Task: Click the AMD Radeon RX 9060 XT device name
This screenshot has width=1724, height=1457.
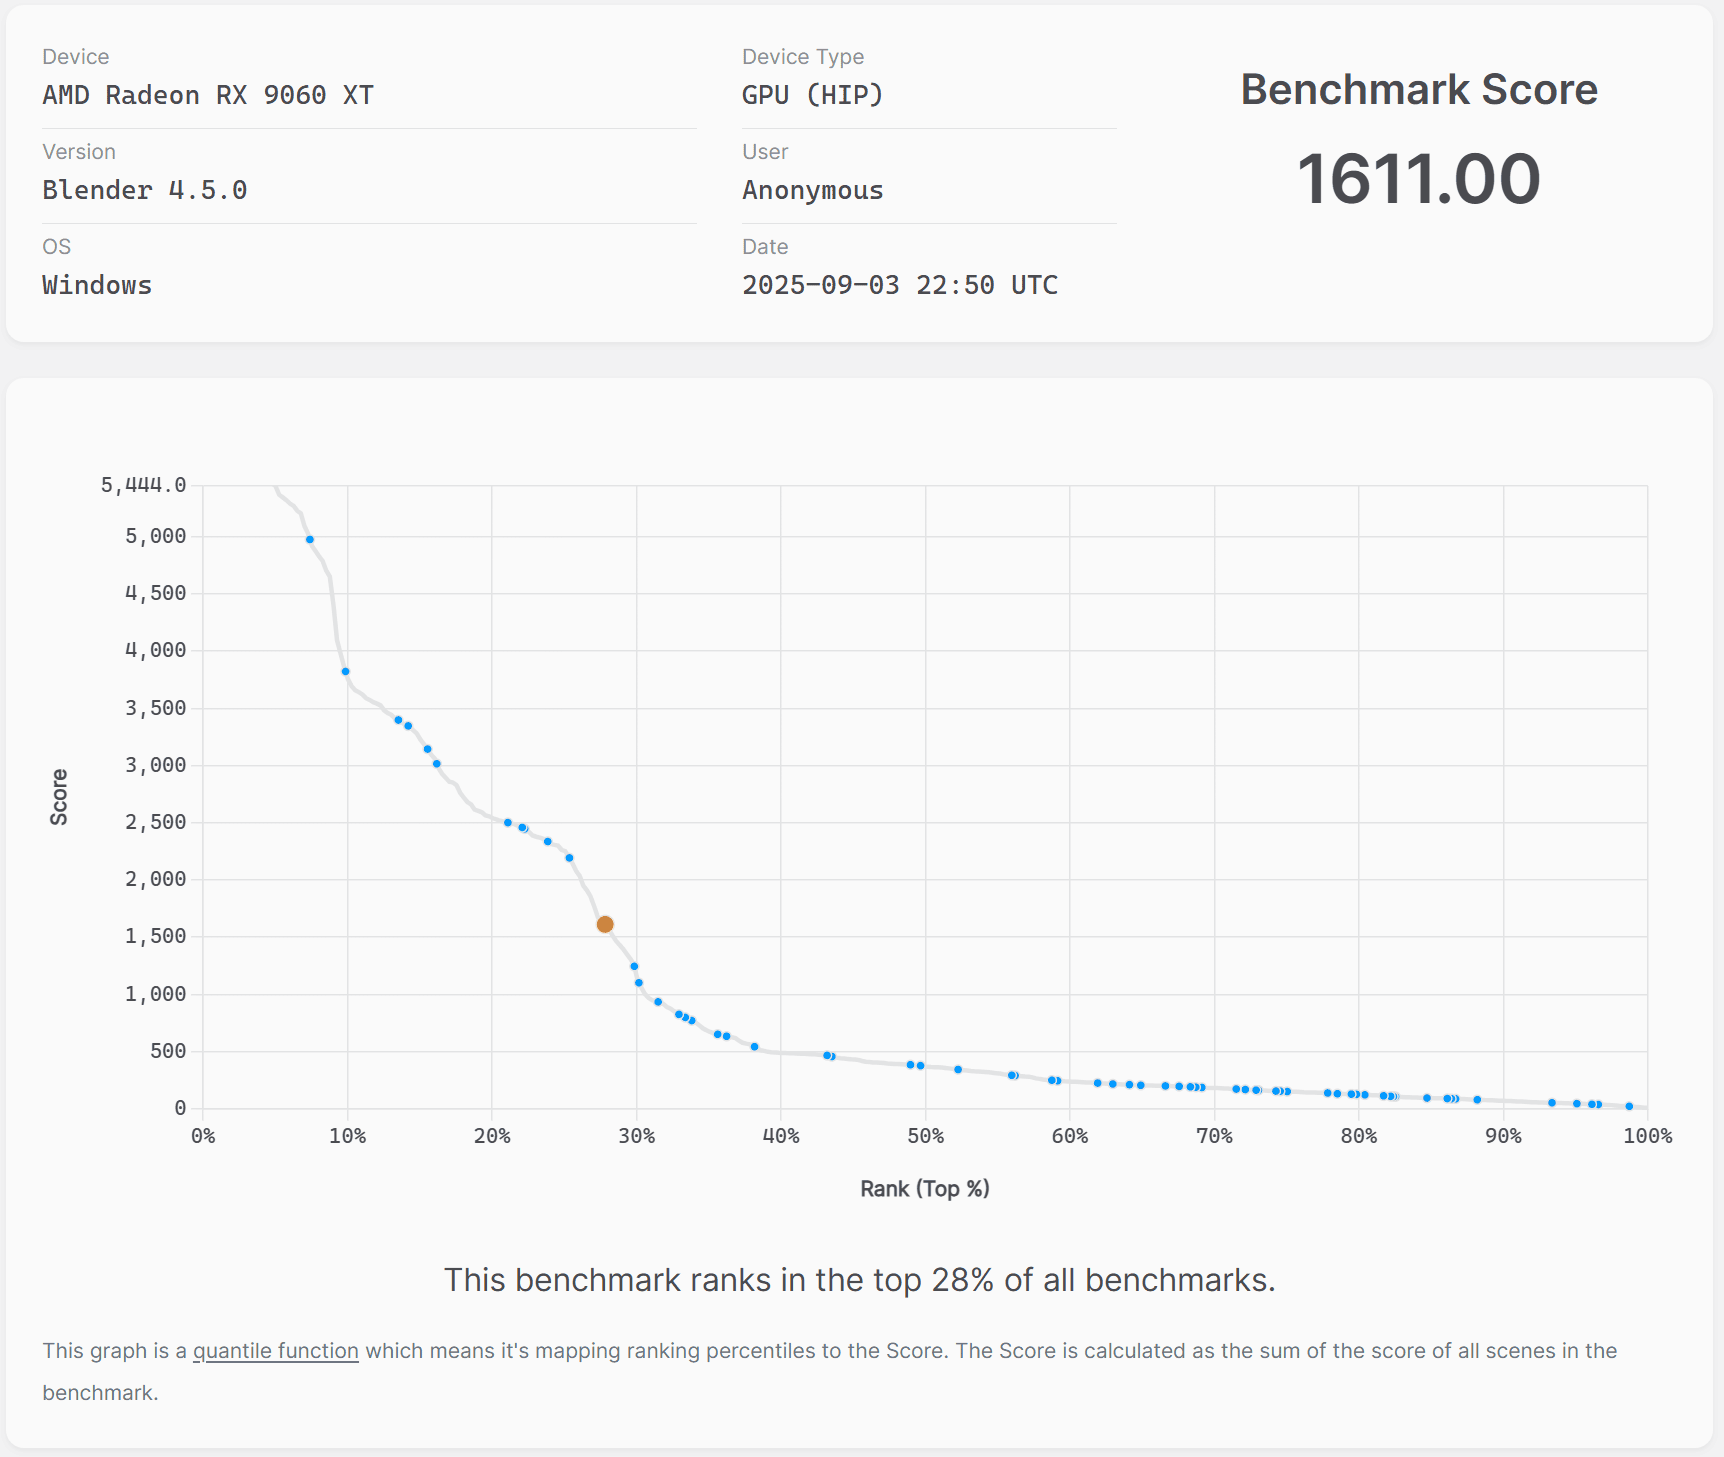Action: 208,95
